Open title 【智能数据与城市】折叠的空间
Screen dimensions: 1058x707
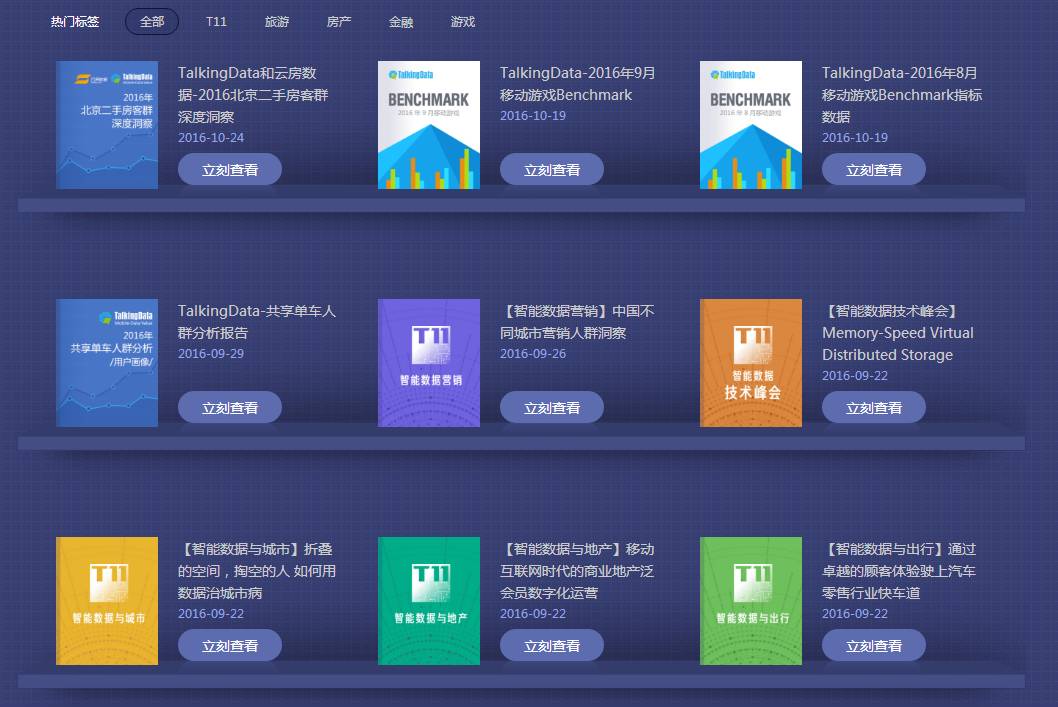(x=256, y=571)
